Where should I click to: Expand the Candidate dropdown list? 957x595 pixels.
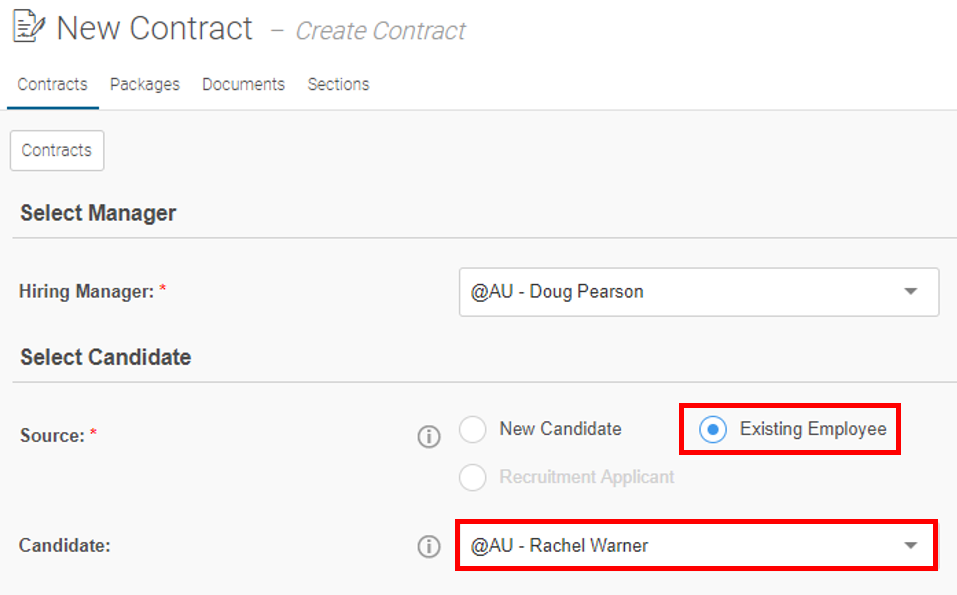696,546
